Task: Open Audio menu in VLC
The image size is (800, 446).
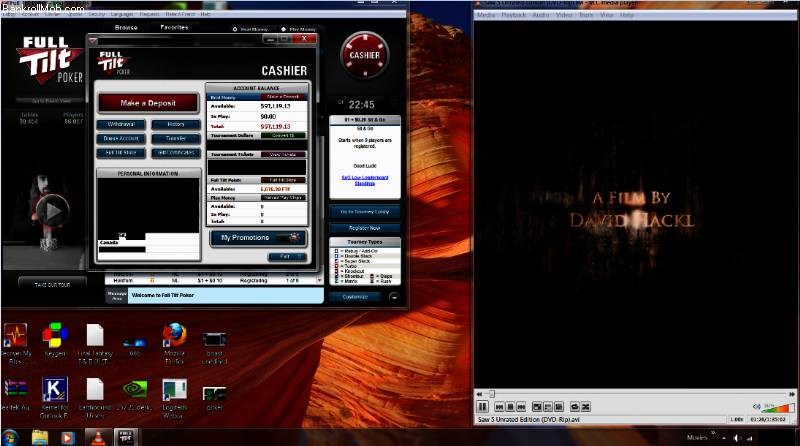Action: 541,15
